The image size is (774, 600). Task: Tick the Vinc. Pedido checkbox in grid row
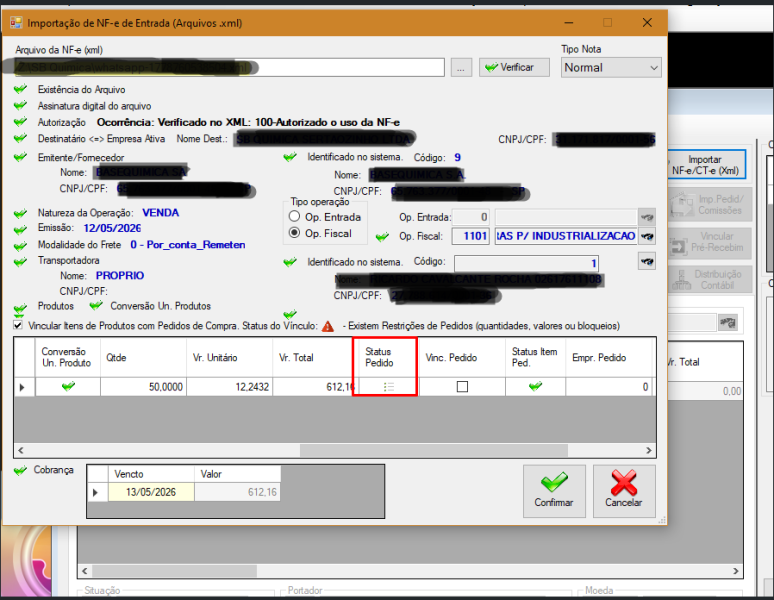[462, 386]
